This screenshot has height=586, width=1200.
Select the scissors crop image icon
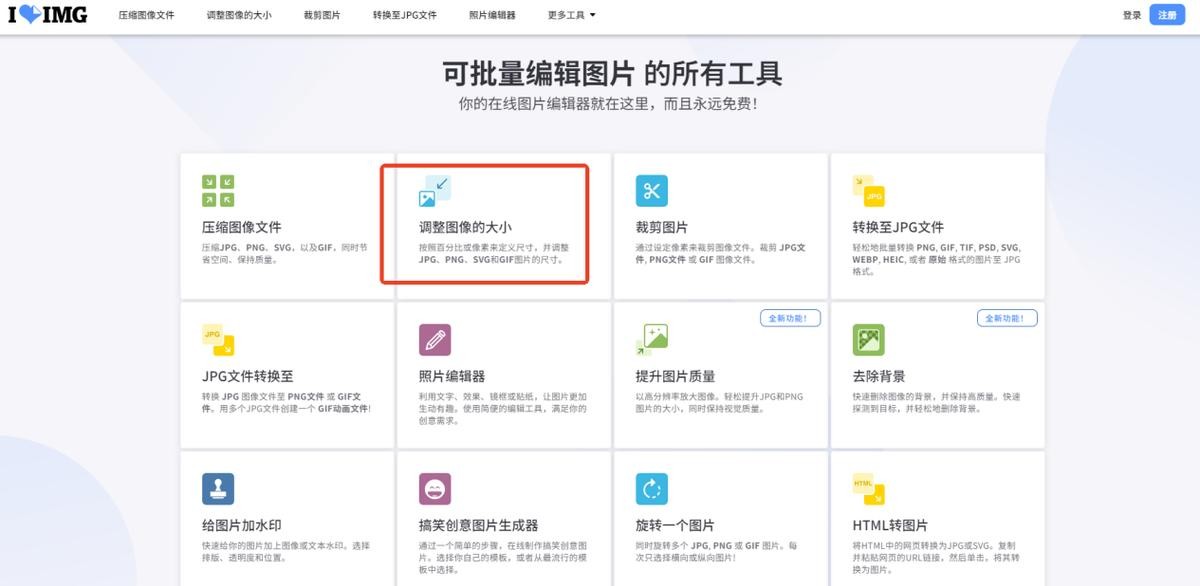pos(651,190)
